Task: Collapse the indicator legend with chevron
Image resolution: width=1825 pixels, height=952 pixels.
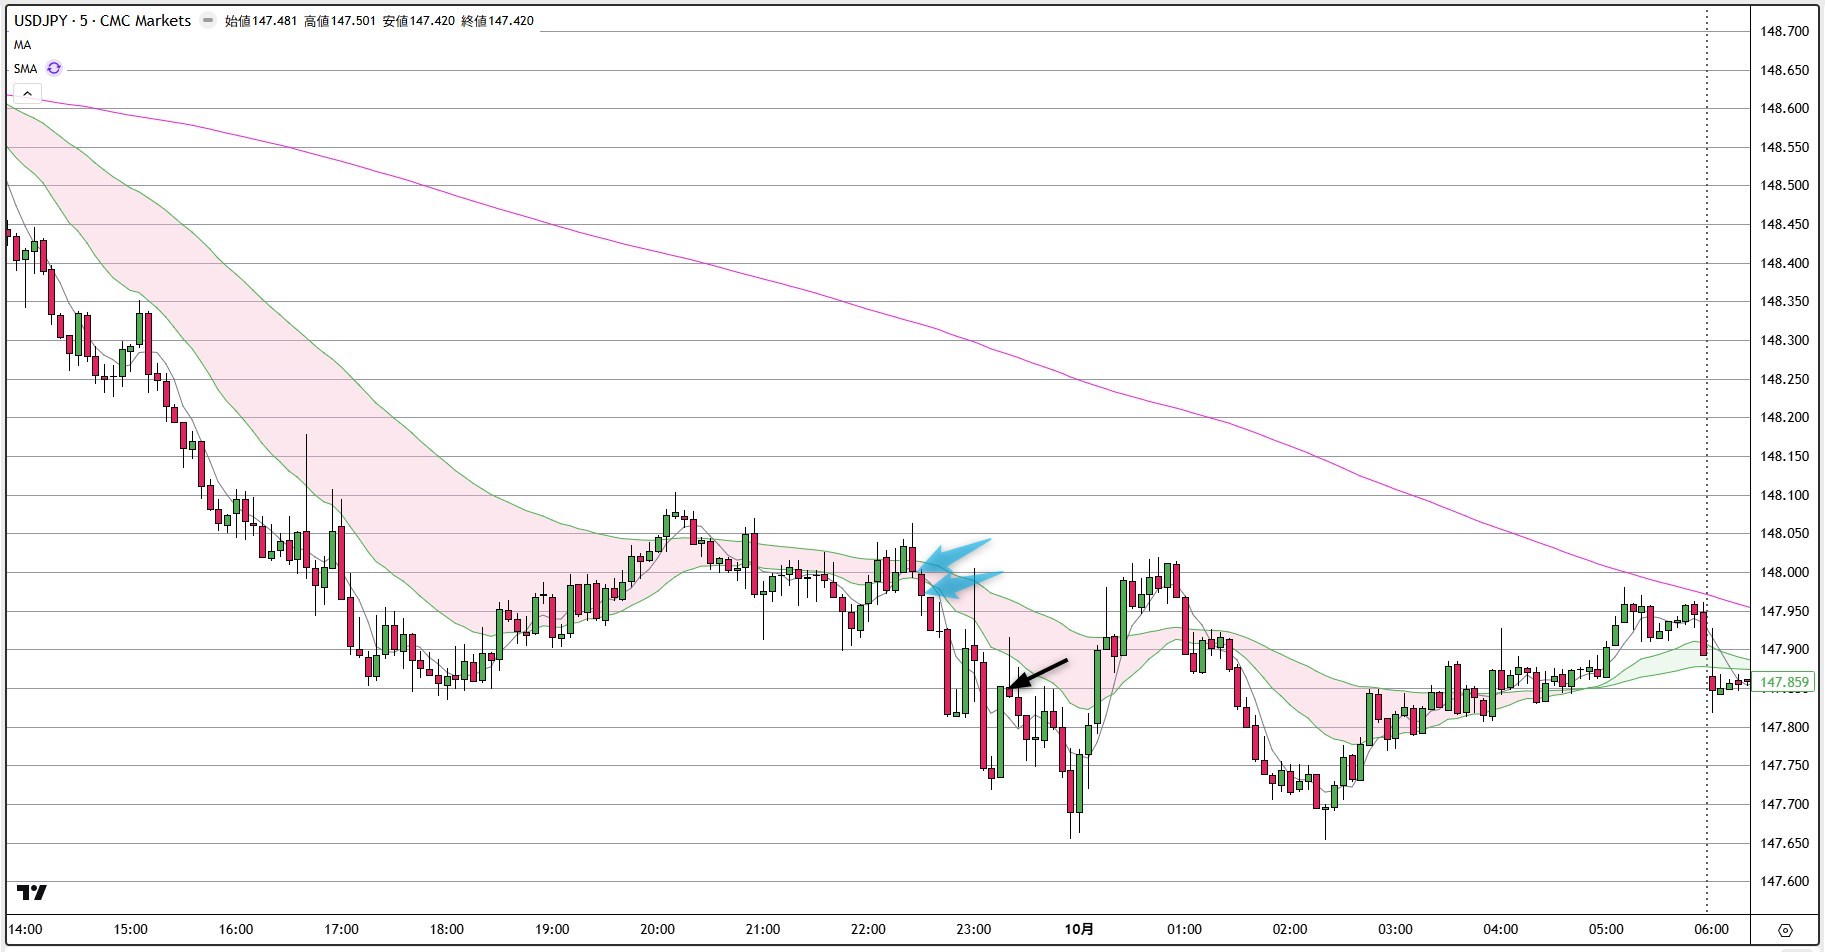Action: point(27,93)
